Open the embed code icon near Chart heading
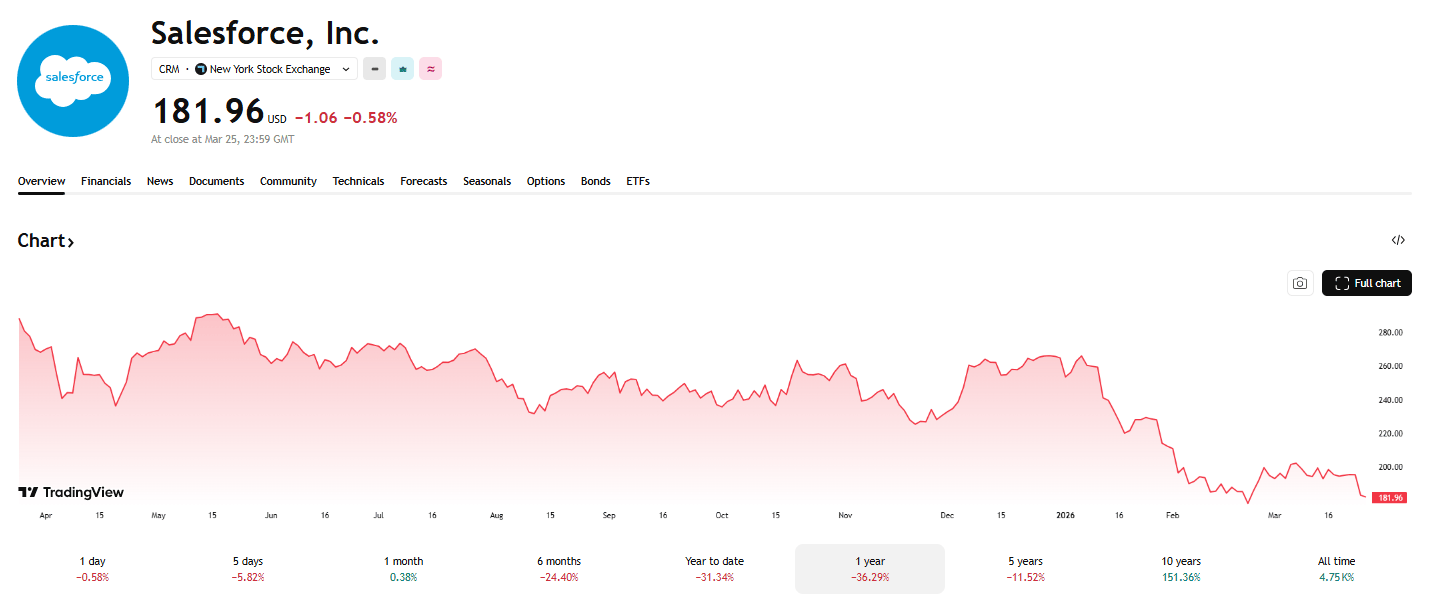Image resolution: width=1438 pixels, height=613 pixels. coord(1398,240)
